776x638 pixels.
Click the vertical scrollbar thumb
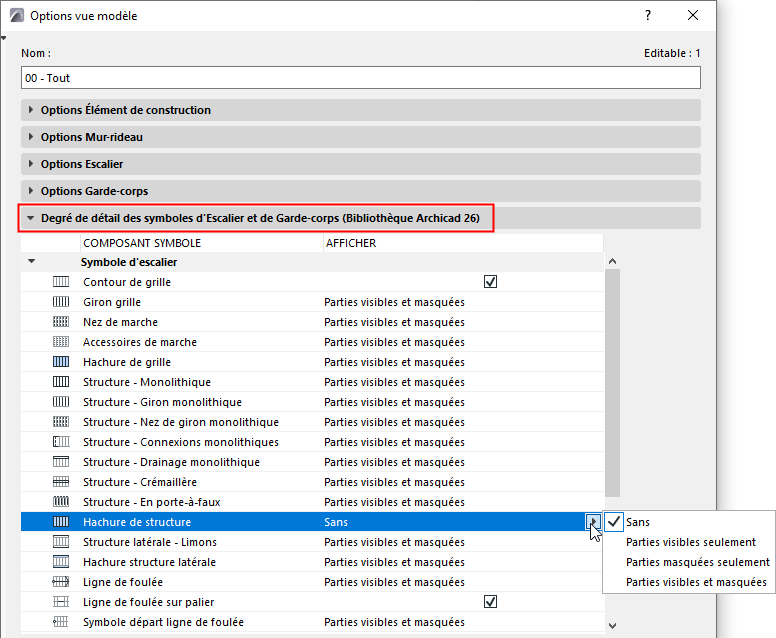612,383
